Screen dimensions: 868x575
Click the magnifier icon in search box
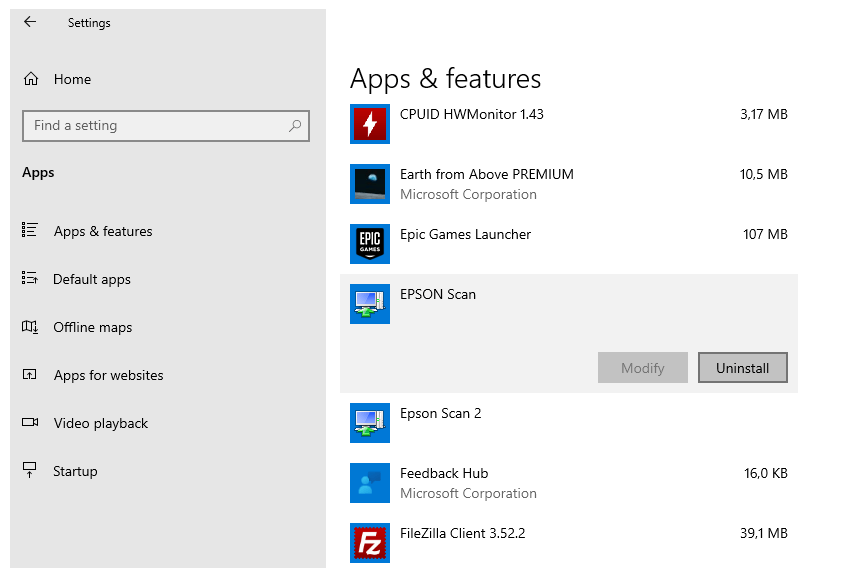(x=295, y=126)
